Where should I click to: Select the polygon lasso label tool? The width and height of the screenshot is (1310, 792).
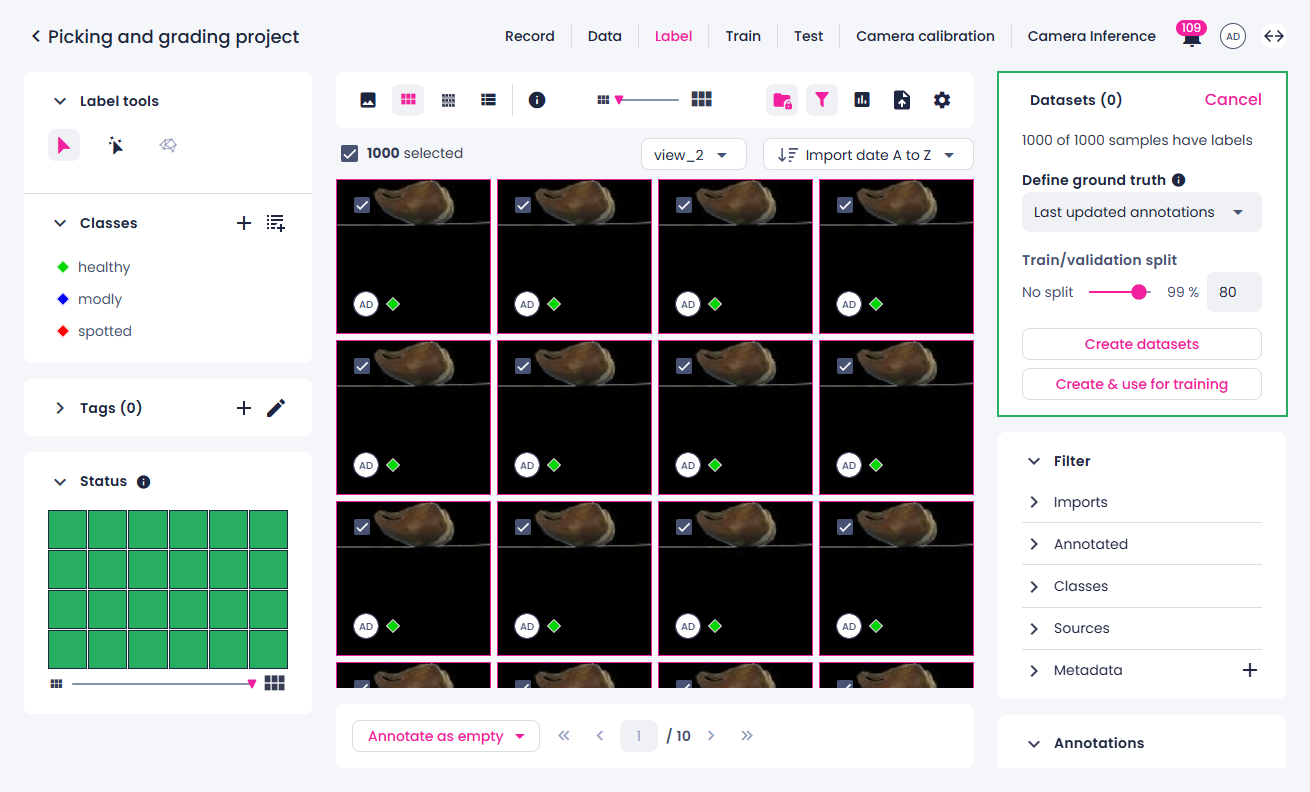click(168, 146)
